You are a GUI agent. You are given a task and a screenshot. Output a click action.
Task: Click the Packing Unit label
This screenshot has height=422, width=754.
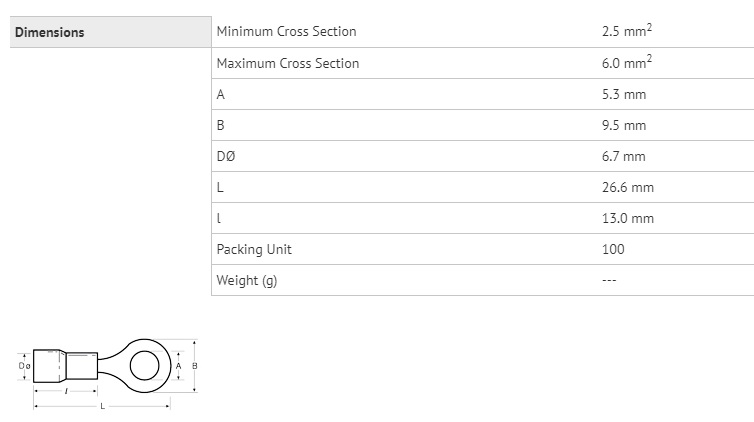pos(254,249)
